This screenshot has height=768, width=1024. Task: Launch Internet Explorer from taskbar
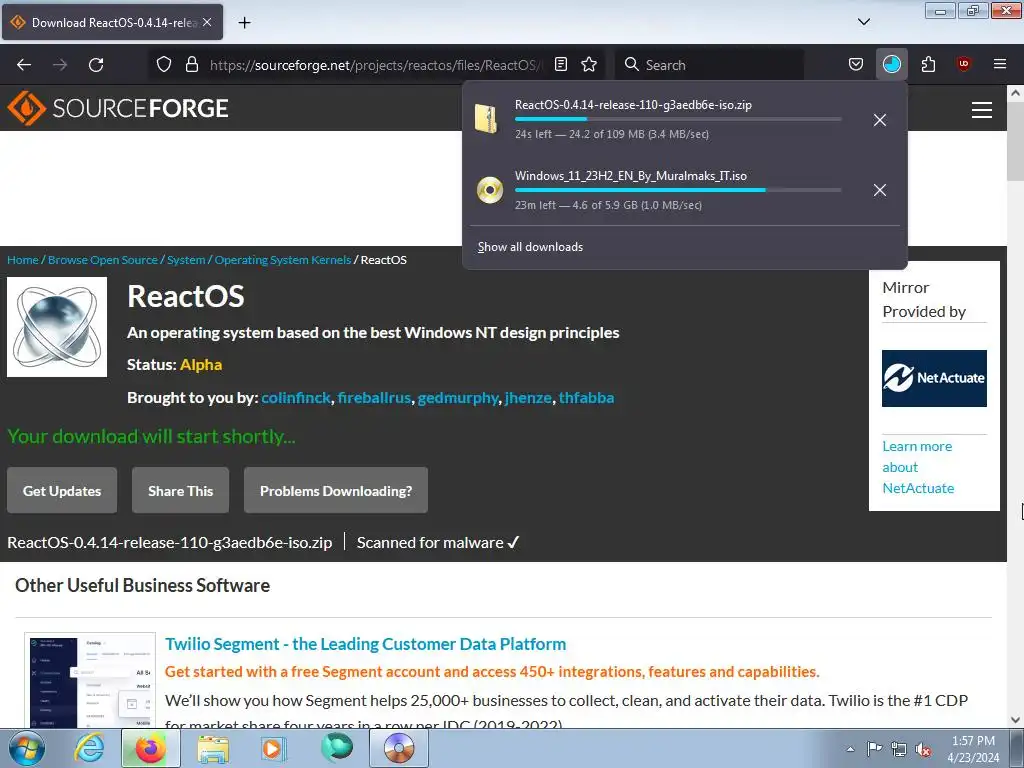(89, 748)
